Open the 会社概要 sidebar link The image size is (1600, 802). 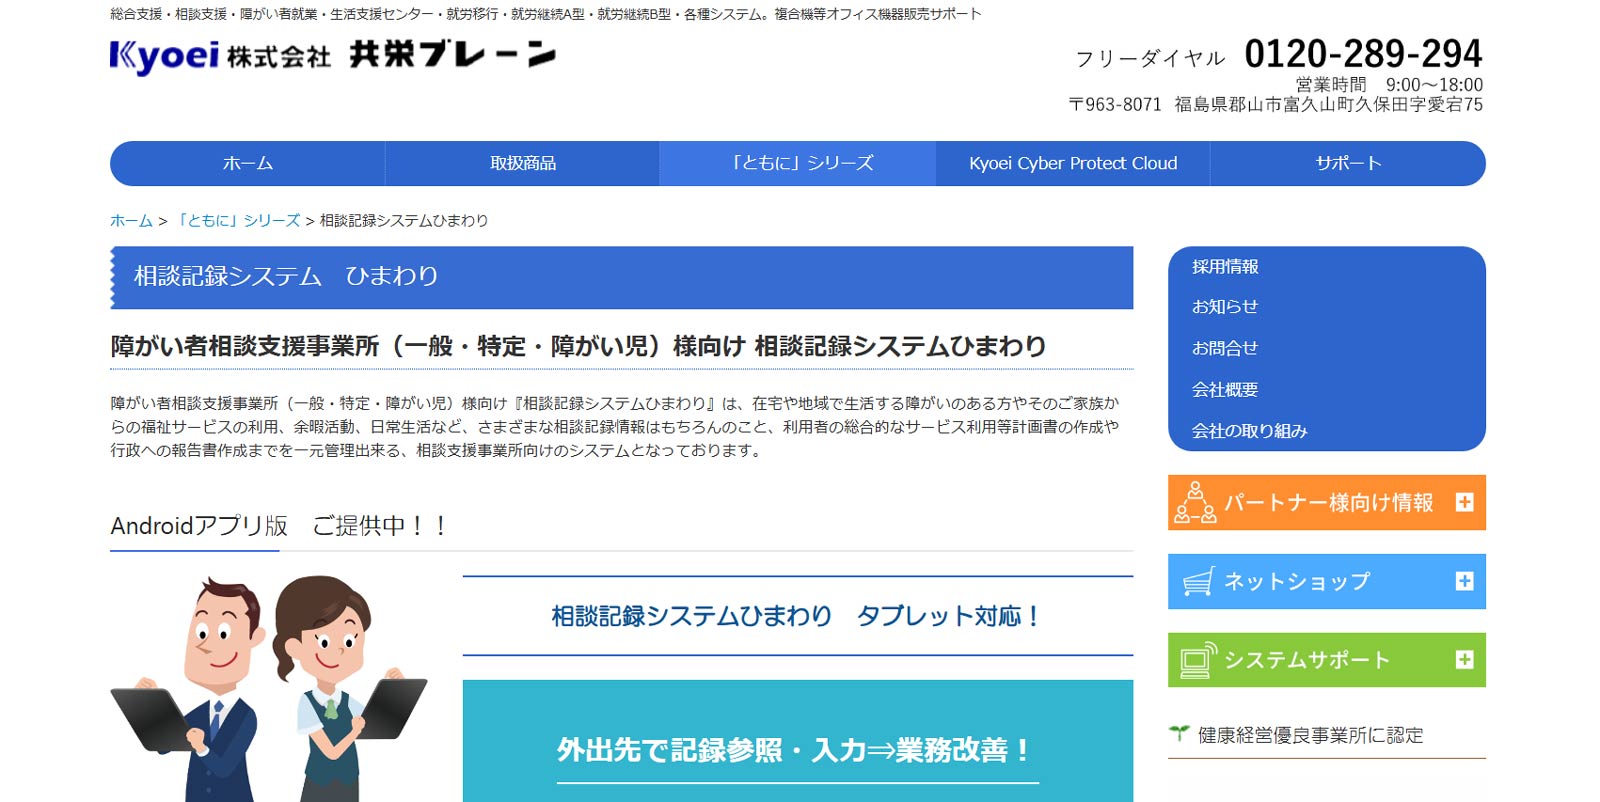(1225, 389)
